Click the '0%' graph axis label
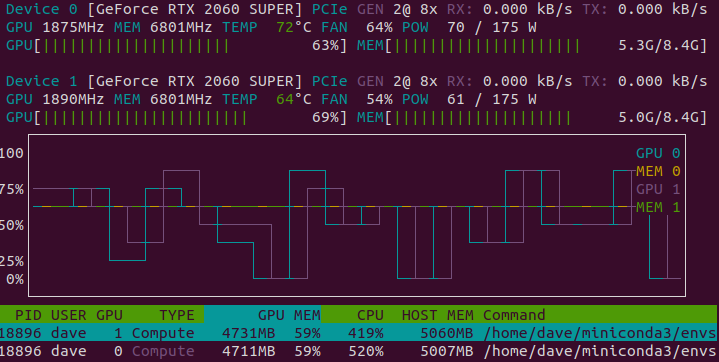 [x=15, y=279]
